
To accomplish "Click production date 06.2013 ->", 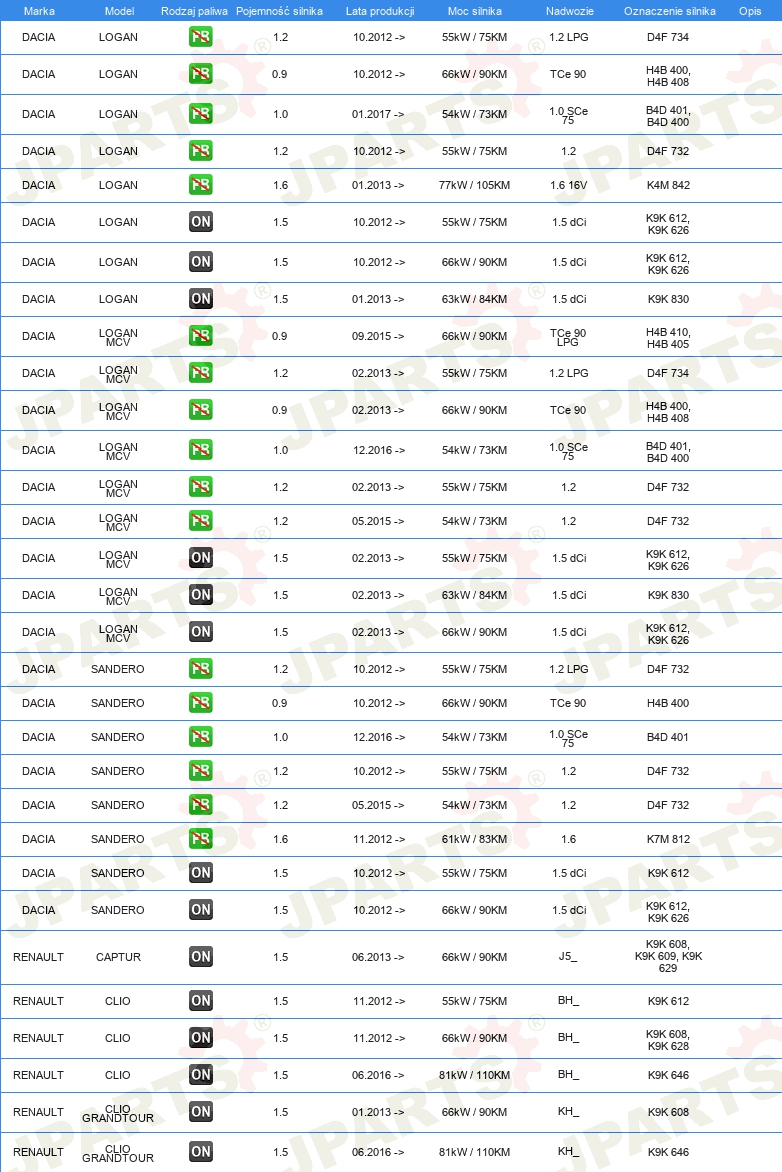I will pos(378,957).
